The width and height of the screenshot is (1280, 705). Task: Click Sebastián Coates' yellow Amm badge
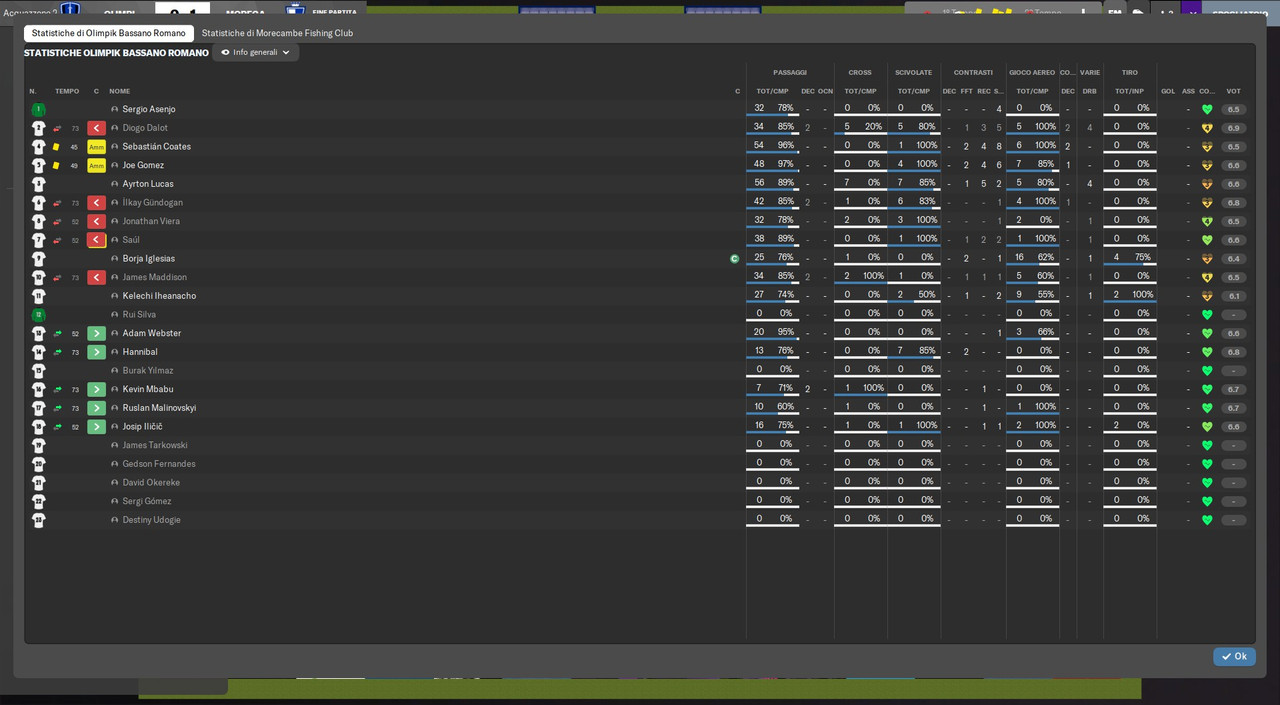(96, 147)
